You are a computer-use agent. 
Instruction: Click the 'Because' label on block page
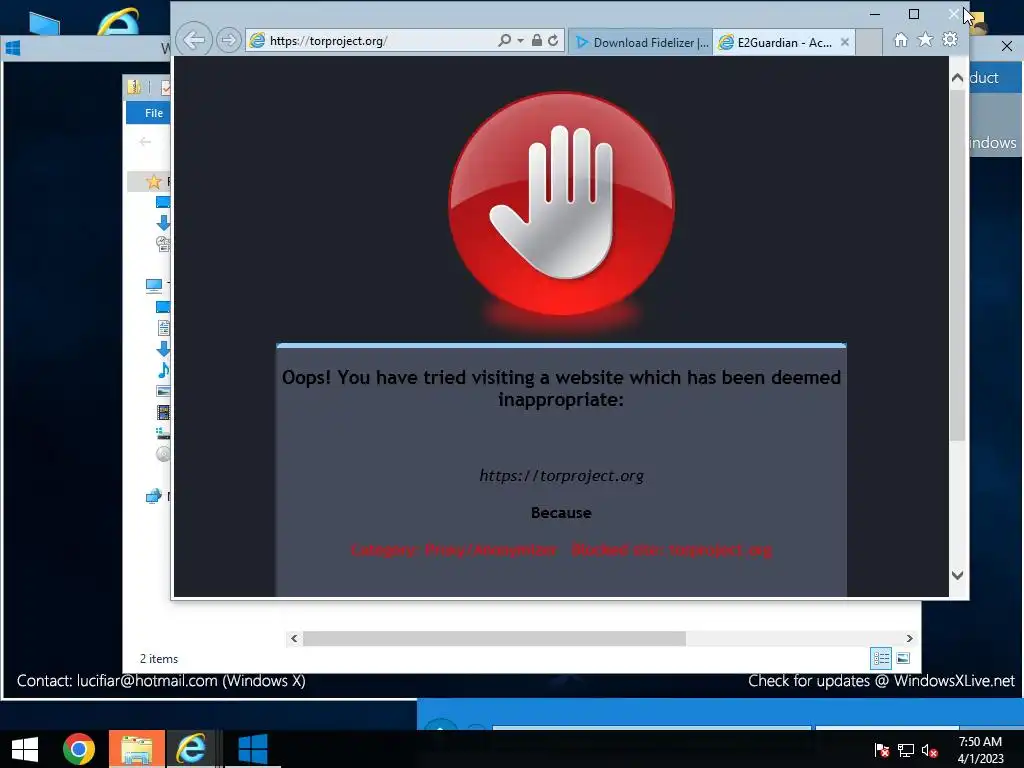(x=561, y=513)
